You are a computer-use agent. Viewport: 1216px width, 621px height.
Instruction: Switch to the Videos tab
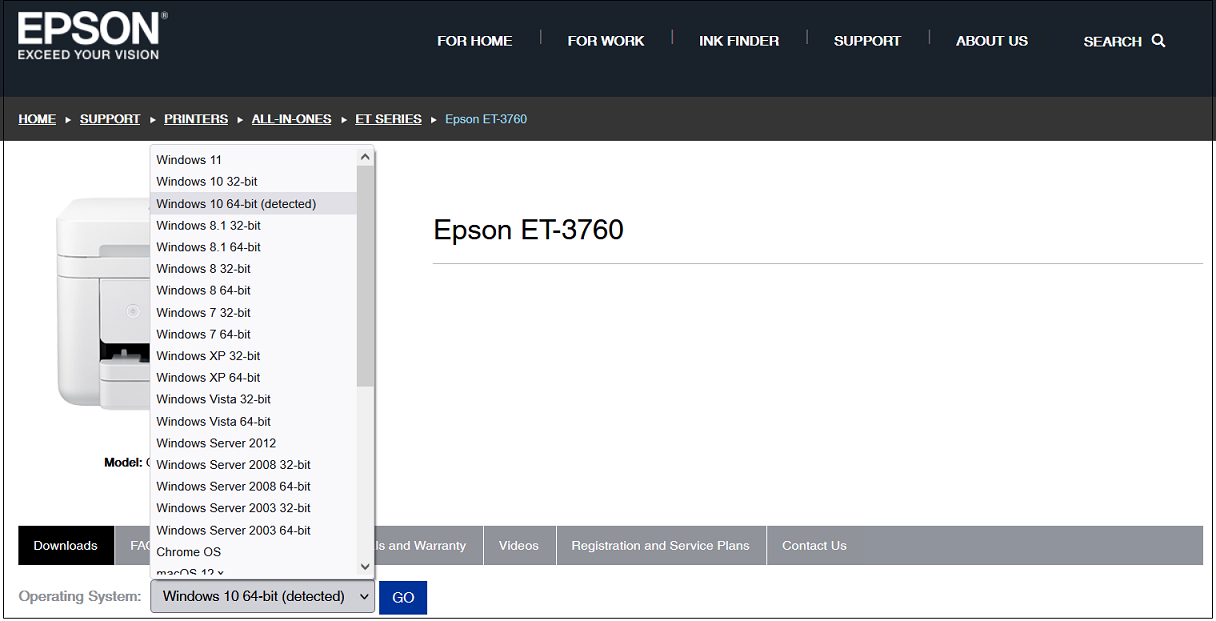pos(519,546)
